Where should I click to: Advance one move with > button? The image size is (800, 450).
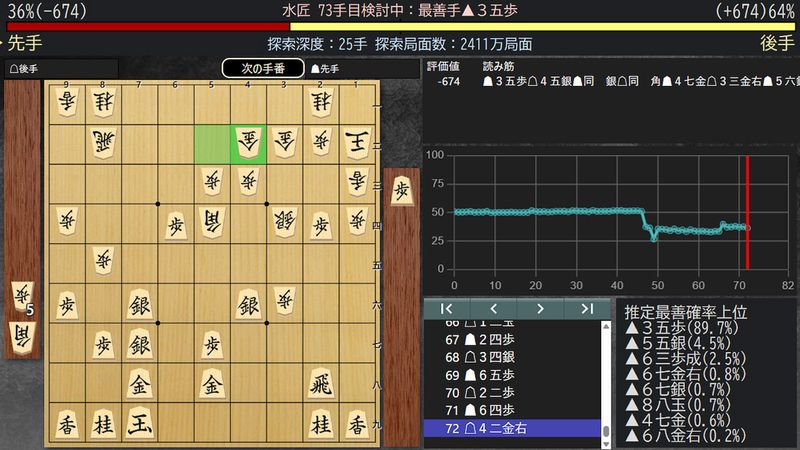click(x=540, y=309)
